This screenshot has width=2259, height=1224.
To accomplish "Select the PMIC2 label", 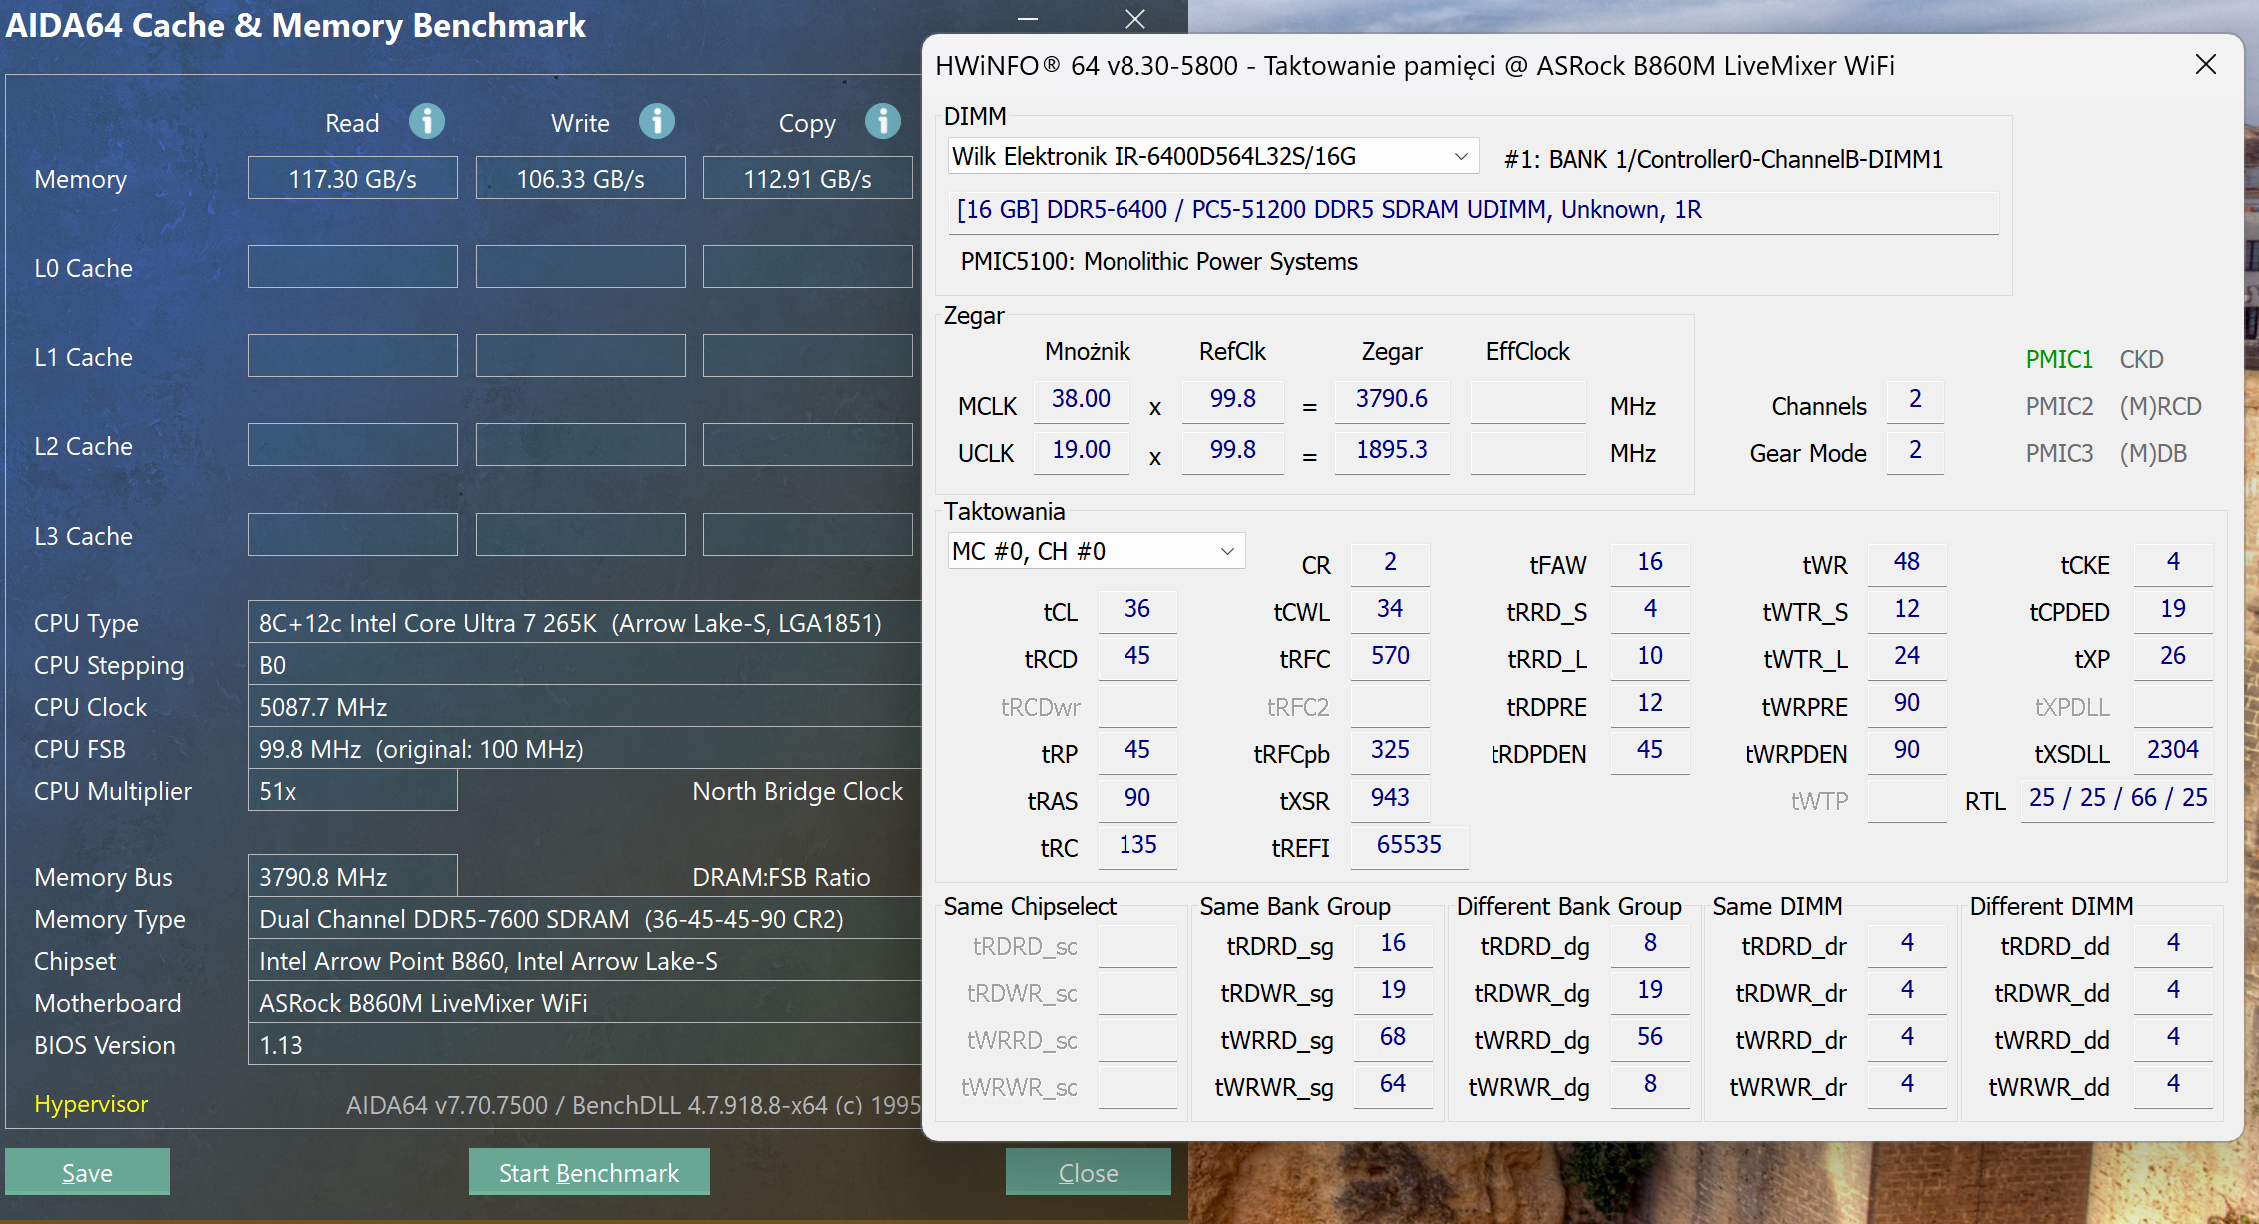I will (2058, 406).
